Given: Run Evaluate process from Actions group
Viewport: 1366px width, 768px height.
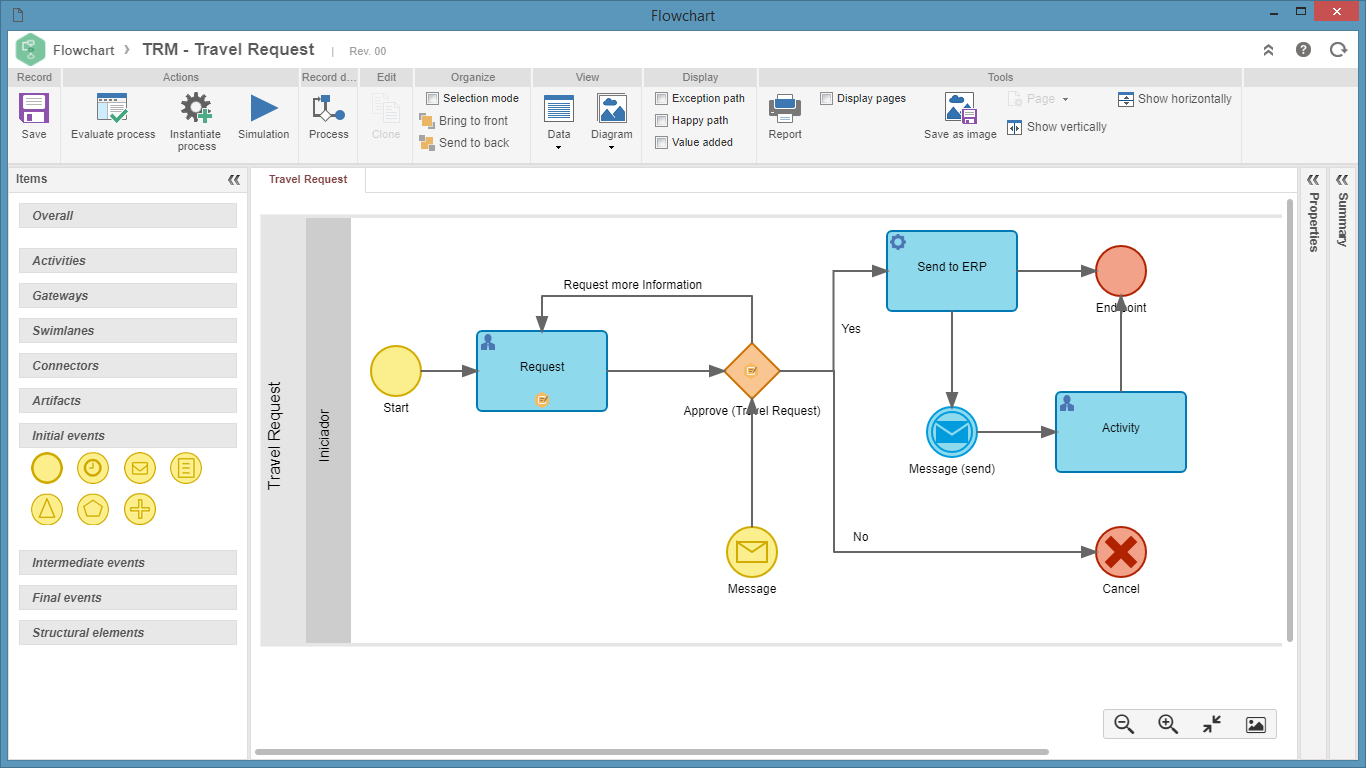Looking at the screenshot, I should click(113, 108).
